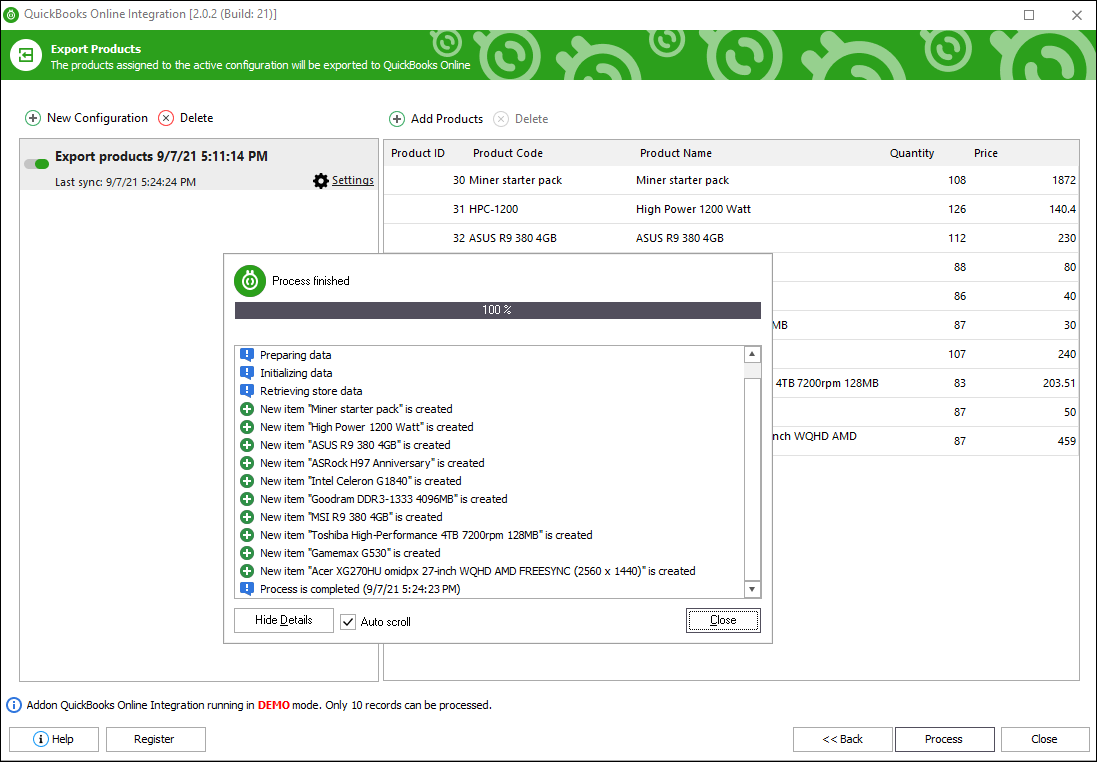Click the Hide Details button

284,620
